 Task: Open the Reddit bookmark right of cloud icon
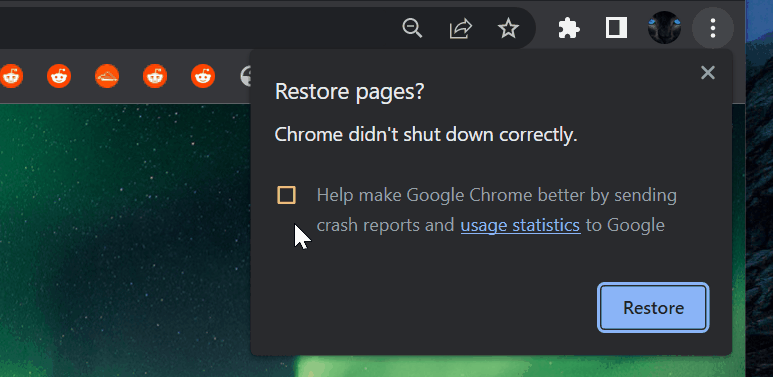(x=155, y=76)
